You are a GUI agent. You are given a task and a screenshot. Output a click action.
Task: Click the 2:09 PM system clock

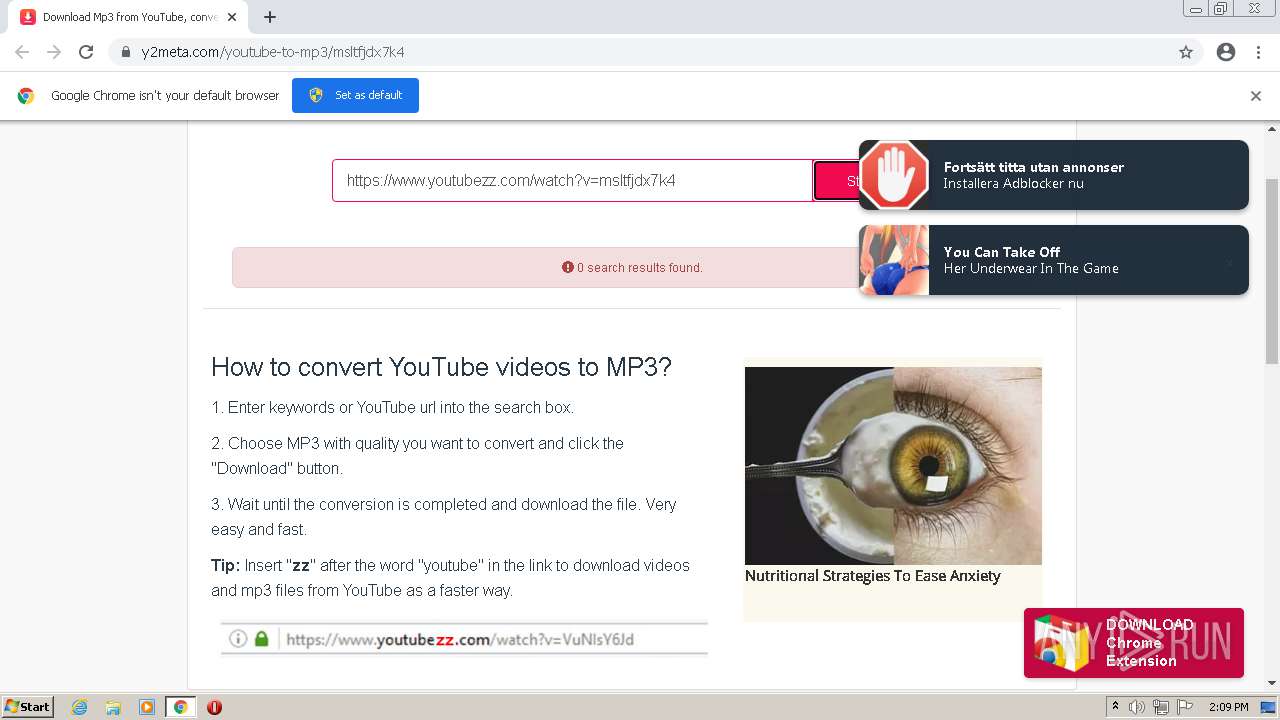(x=1229, y=707)
